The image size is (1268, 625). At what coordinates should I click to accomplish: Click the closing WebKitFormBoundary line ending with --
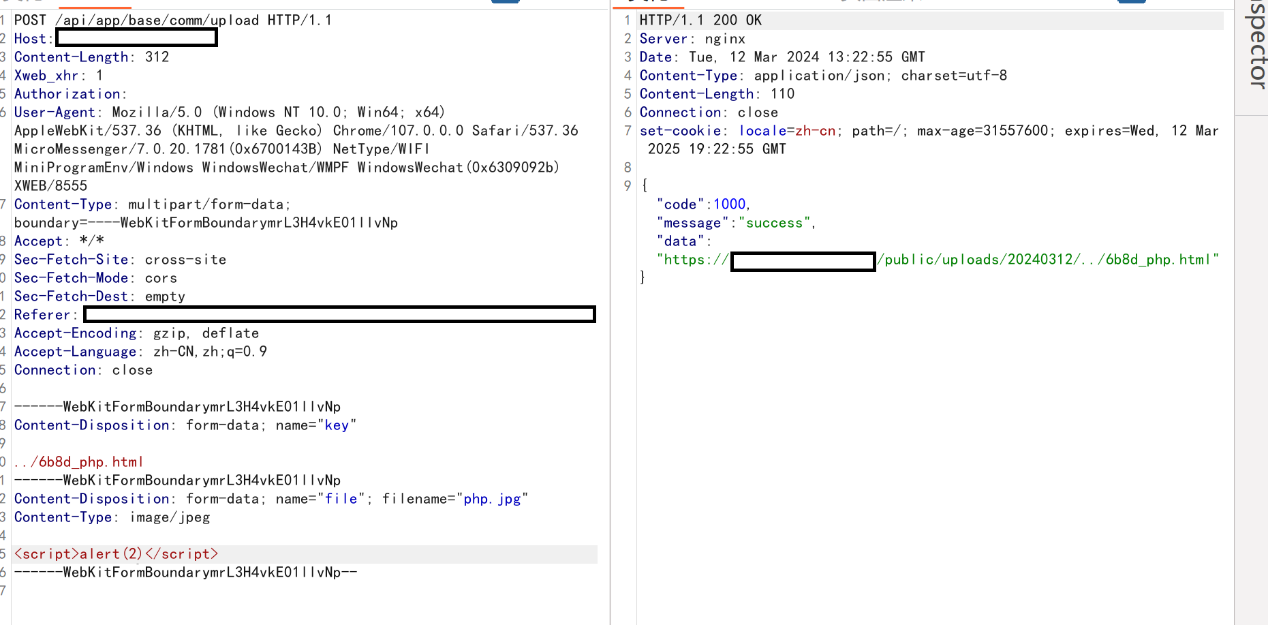point(186,572)
